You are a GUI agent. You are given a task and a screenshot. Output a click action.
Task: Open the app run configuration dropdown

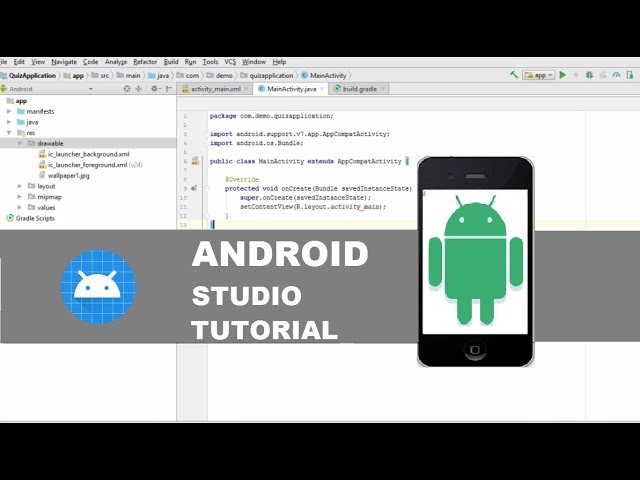538,75
